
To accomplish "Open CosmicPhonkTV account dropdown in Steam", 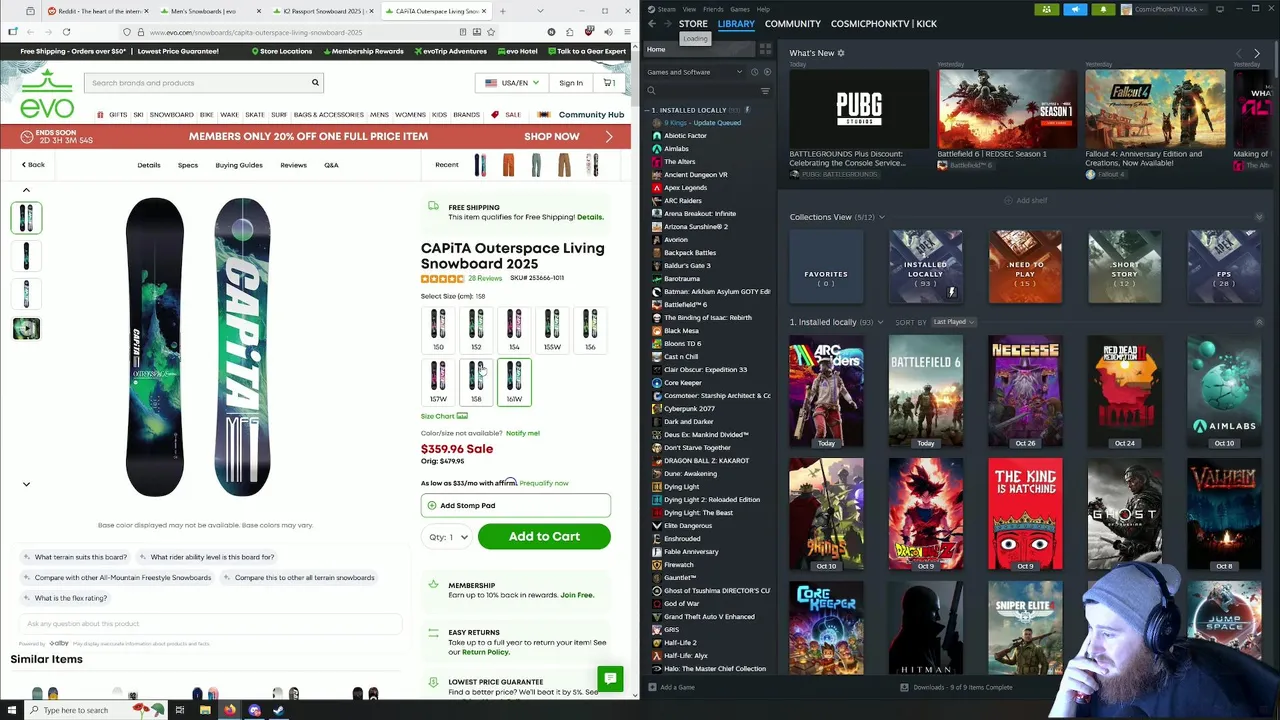I will pyautogui.click(x=1165, y=9).
